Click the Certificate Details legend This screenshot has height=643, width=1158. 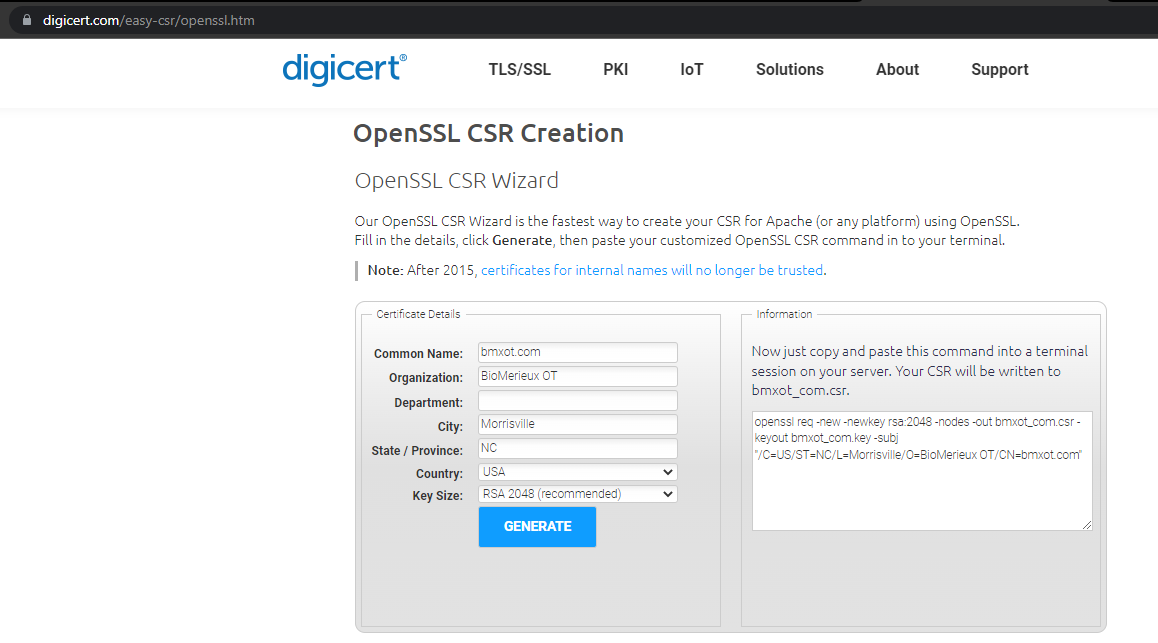coord(418,314)
